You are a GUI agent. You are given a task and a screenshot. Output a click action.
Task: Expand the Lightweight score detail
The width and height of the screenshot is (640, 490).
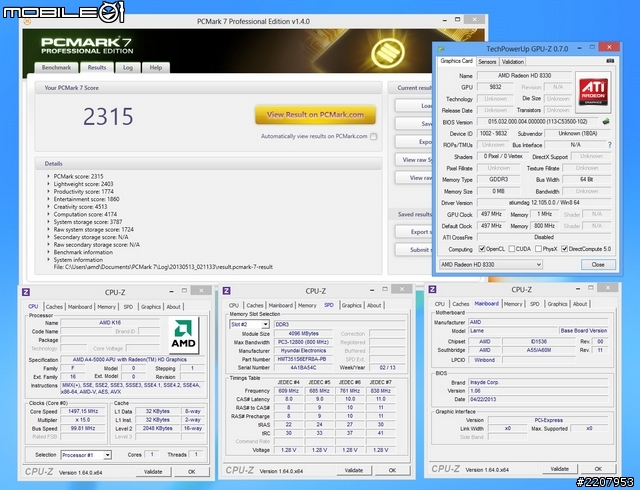[49, 184]
